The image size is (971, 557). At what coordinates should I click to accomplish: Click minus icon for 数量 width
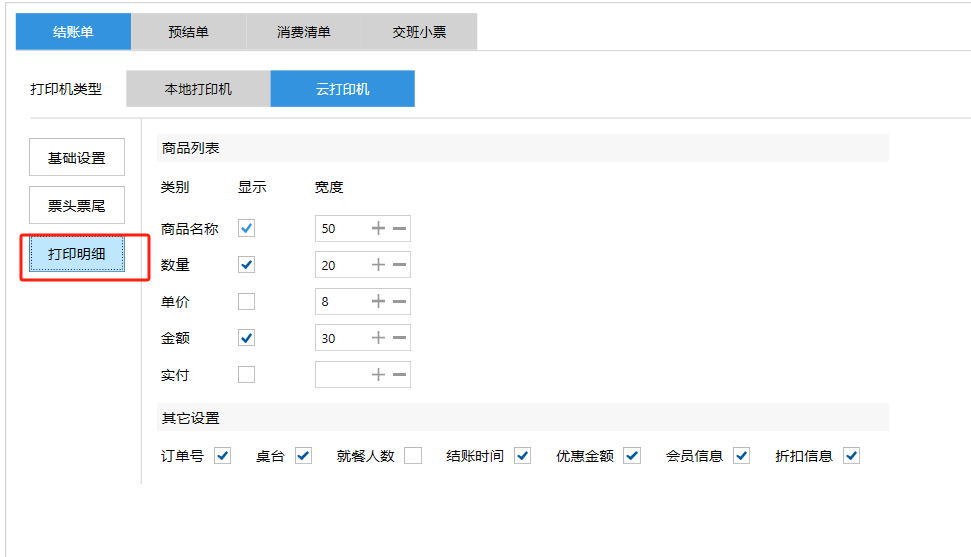[x=399, y=265]
